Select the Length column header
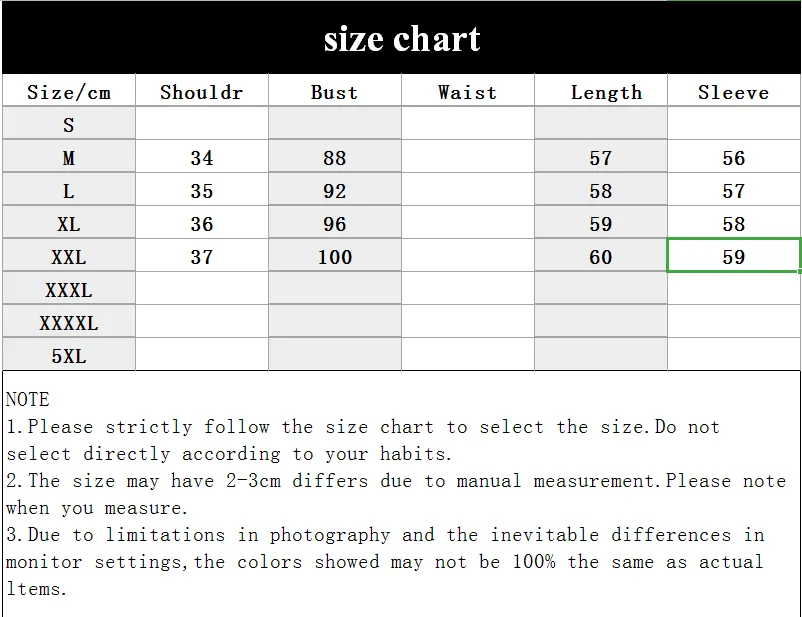Screen dimensions: 802x617 [x=600, y=90]
